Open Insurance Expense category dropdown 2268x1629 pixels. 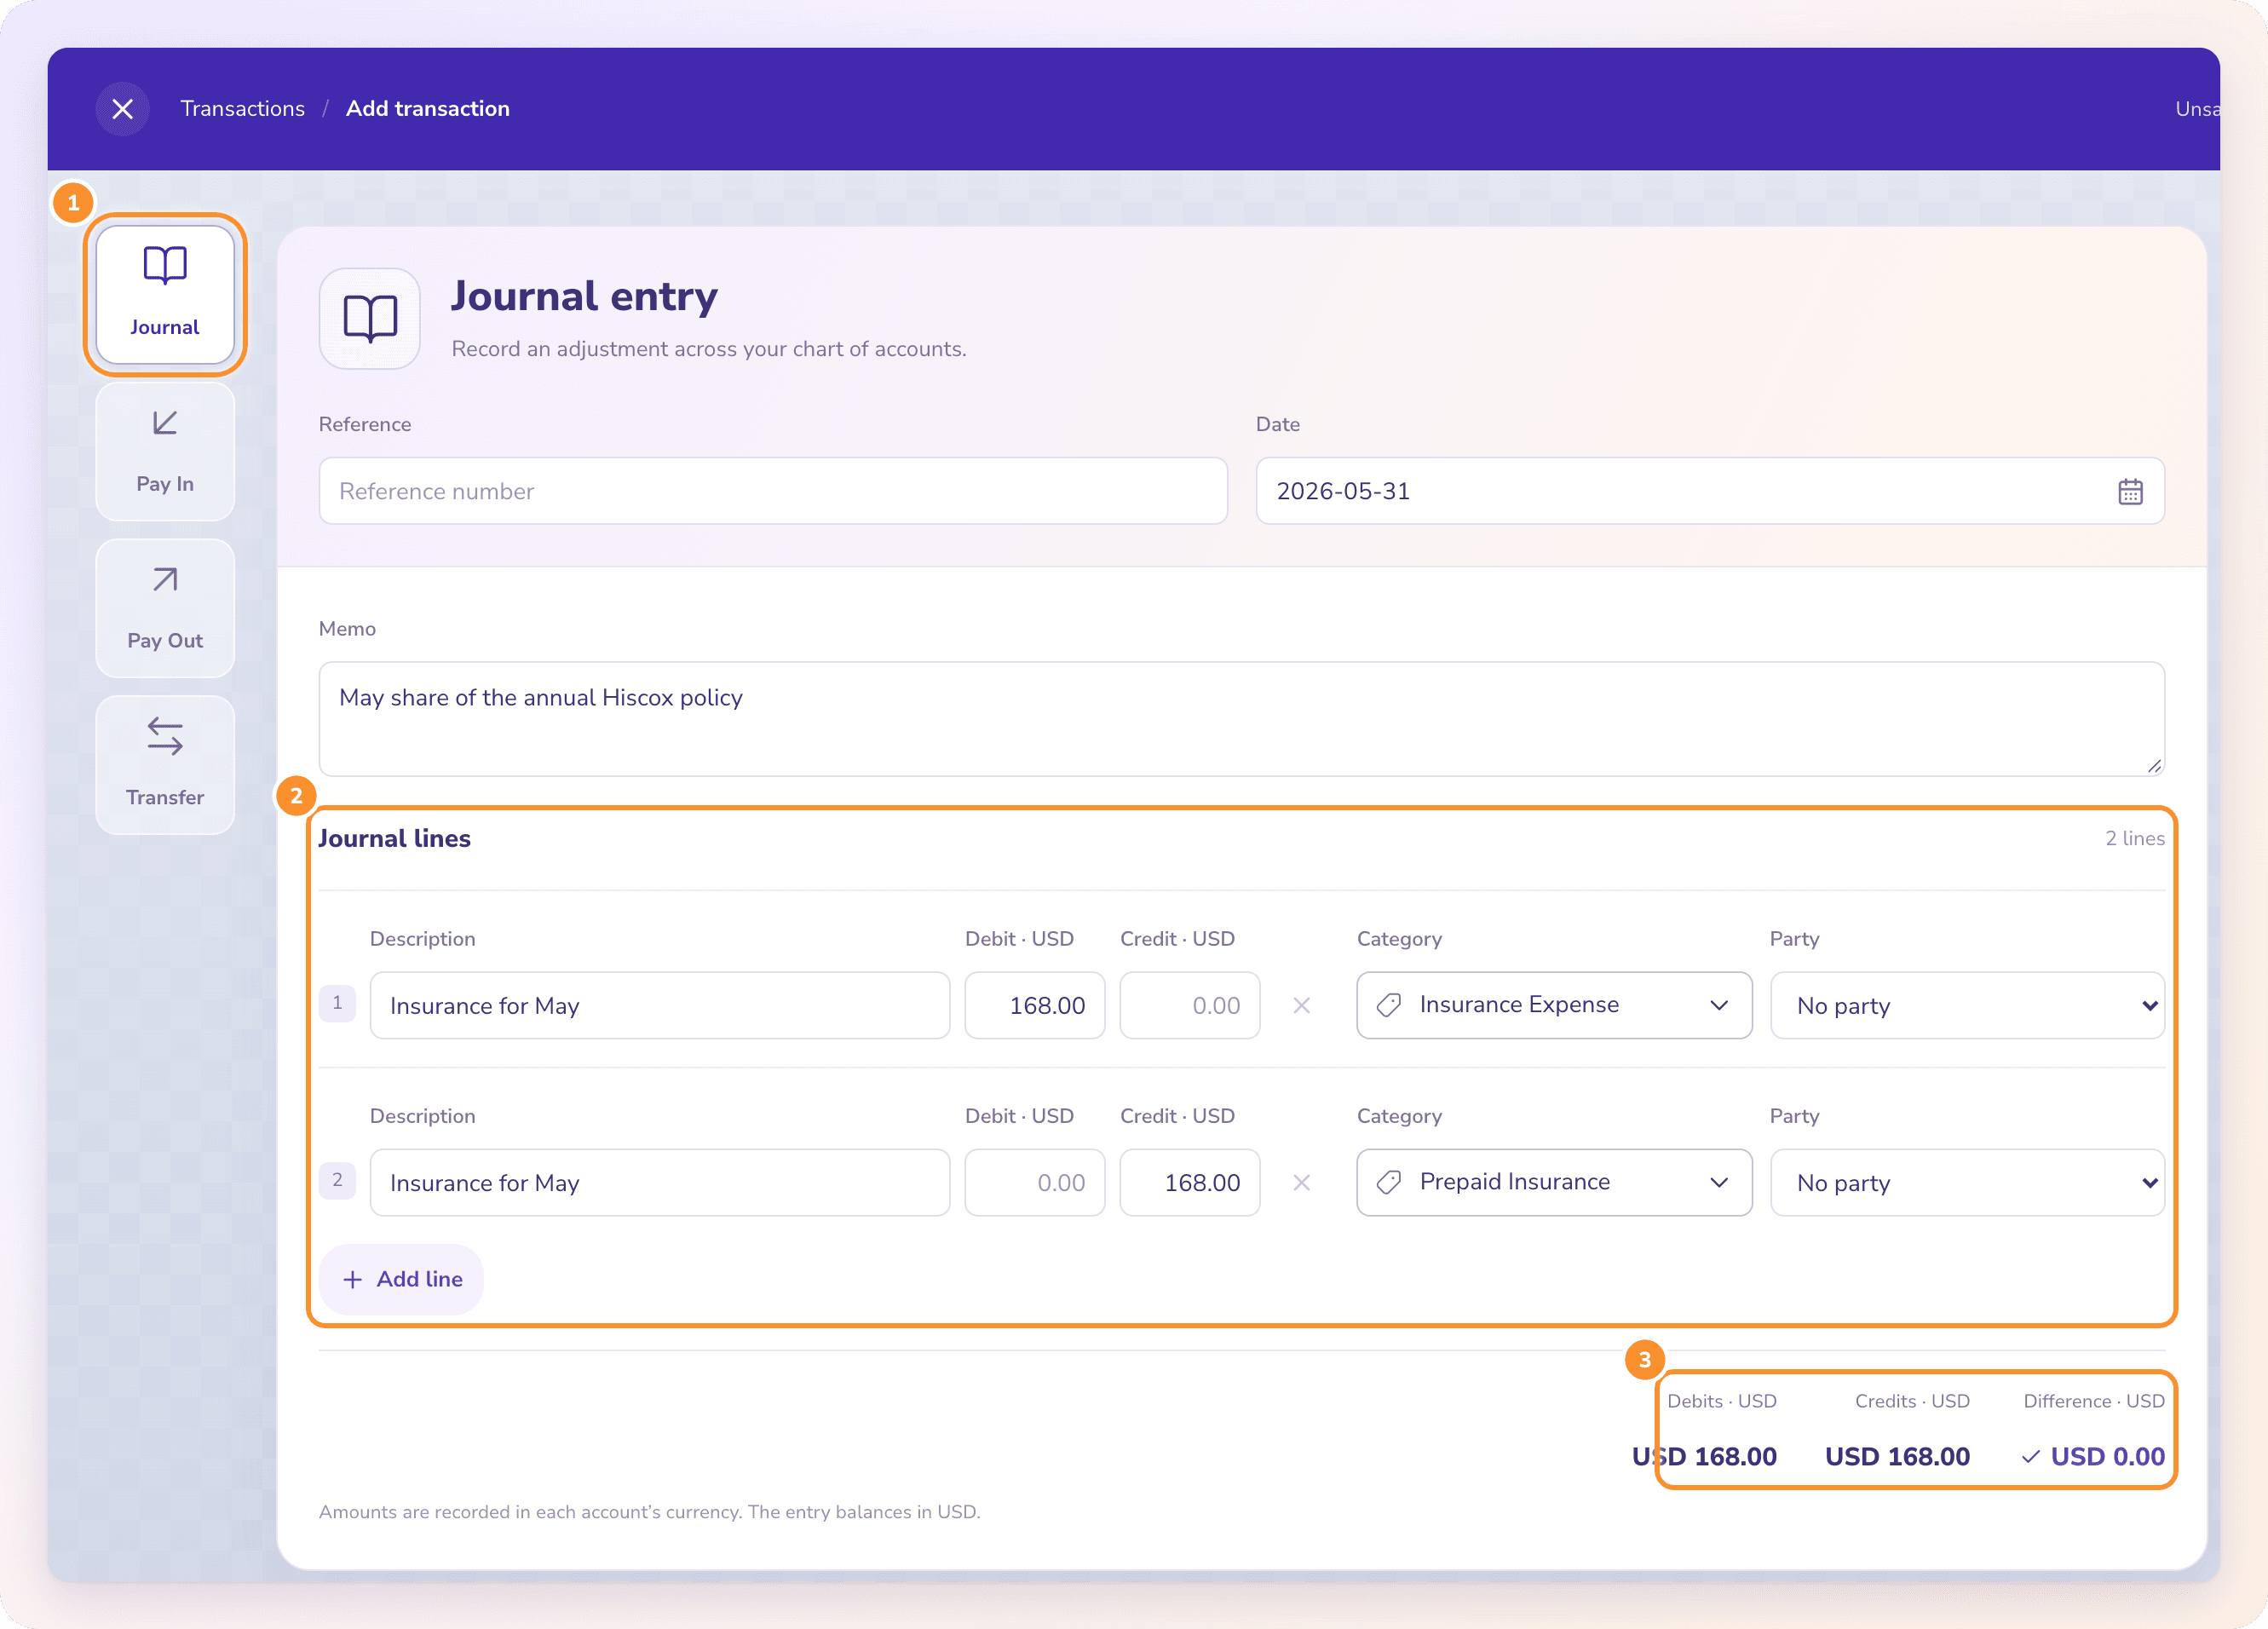(x=1554, y=1005)
